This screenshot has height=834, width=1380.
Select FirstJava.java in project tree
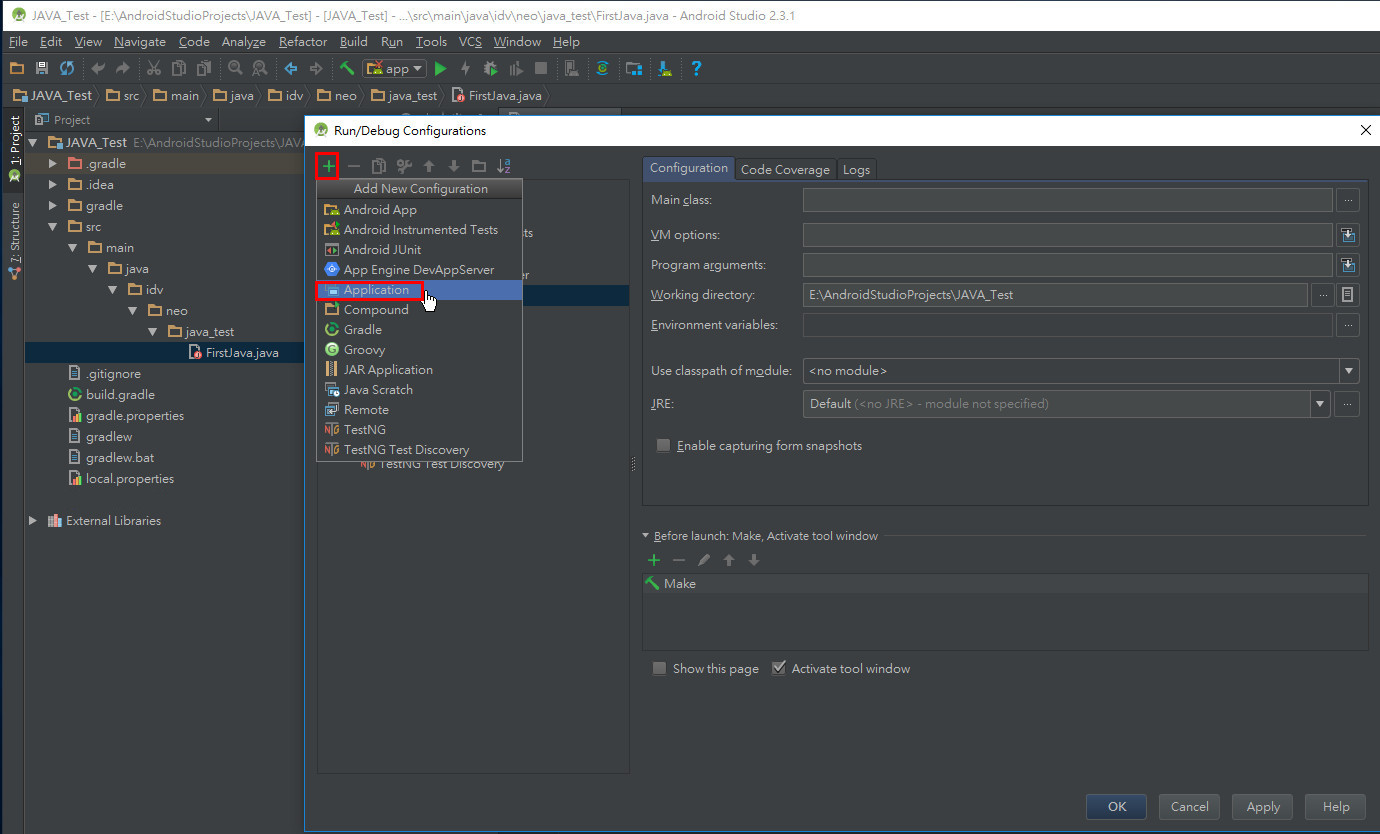(x=242, y=353)
